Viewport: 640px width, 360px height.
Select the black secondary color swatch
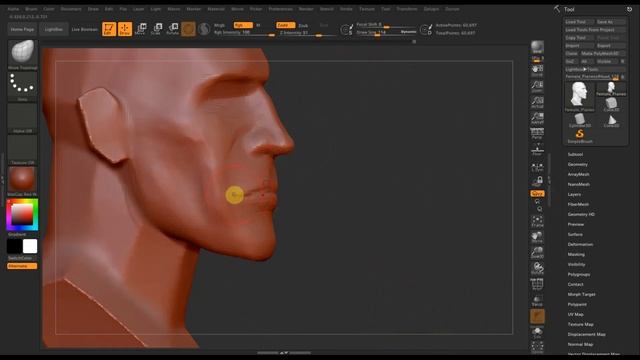[14, 246]
